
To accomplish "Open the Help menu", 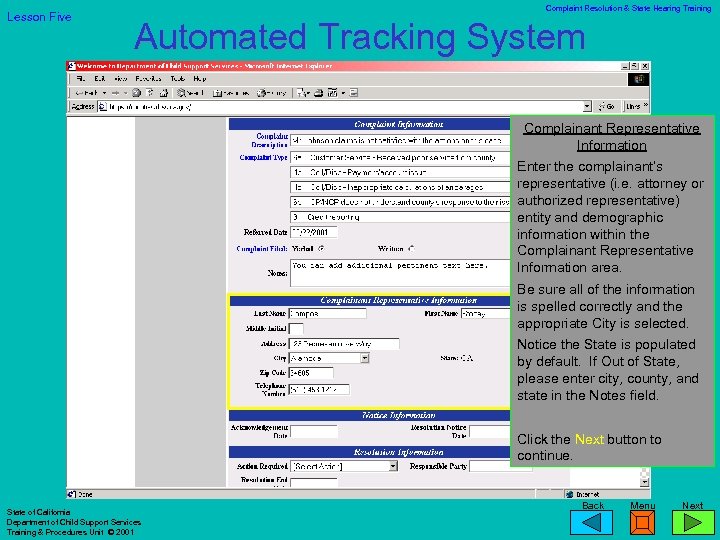I will click(x=200, y=79).
